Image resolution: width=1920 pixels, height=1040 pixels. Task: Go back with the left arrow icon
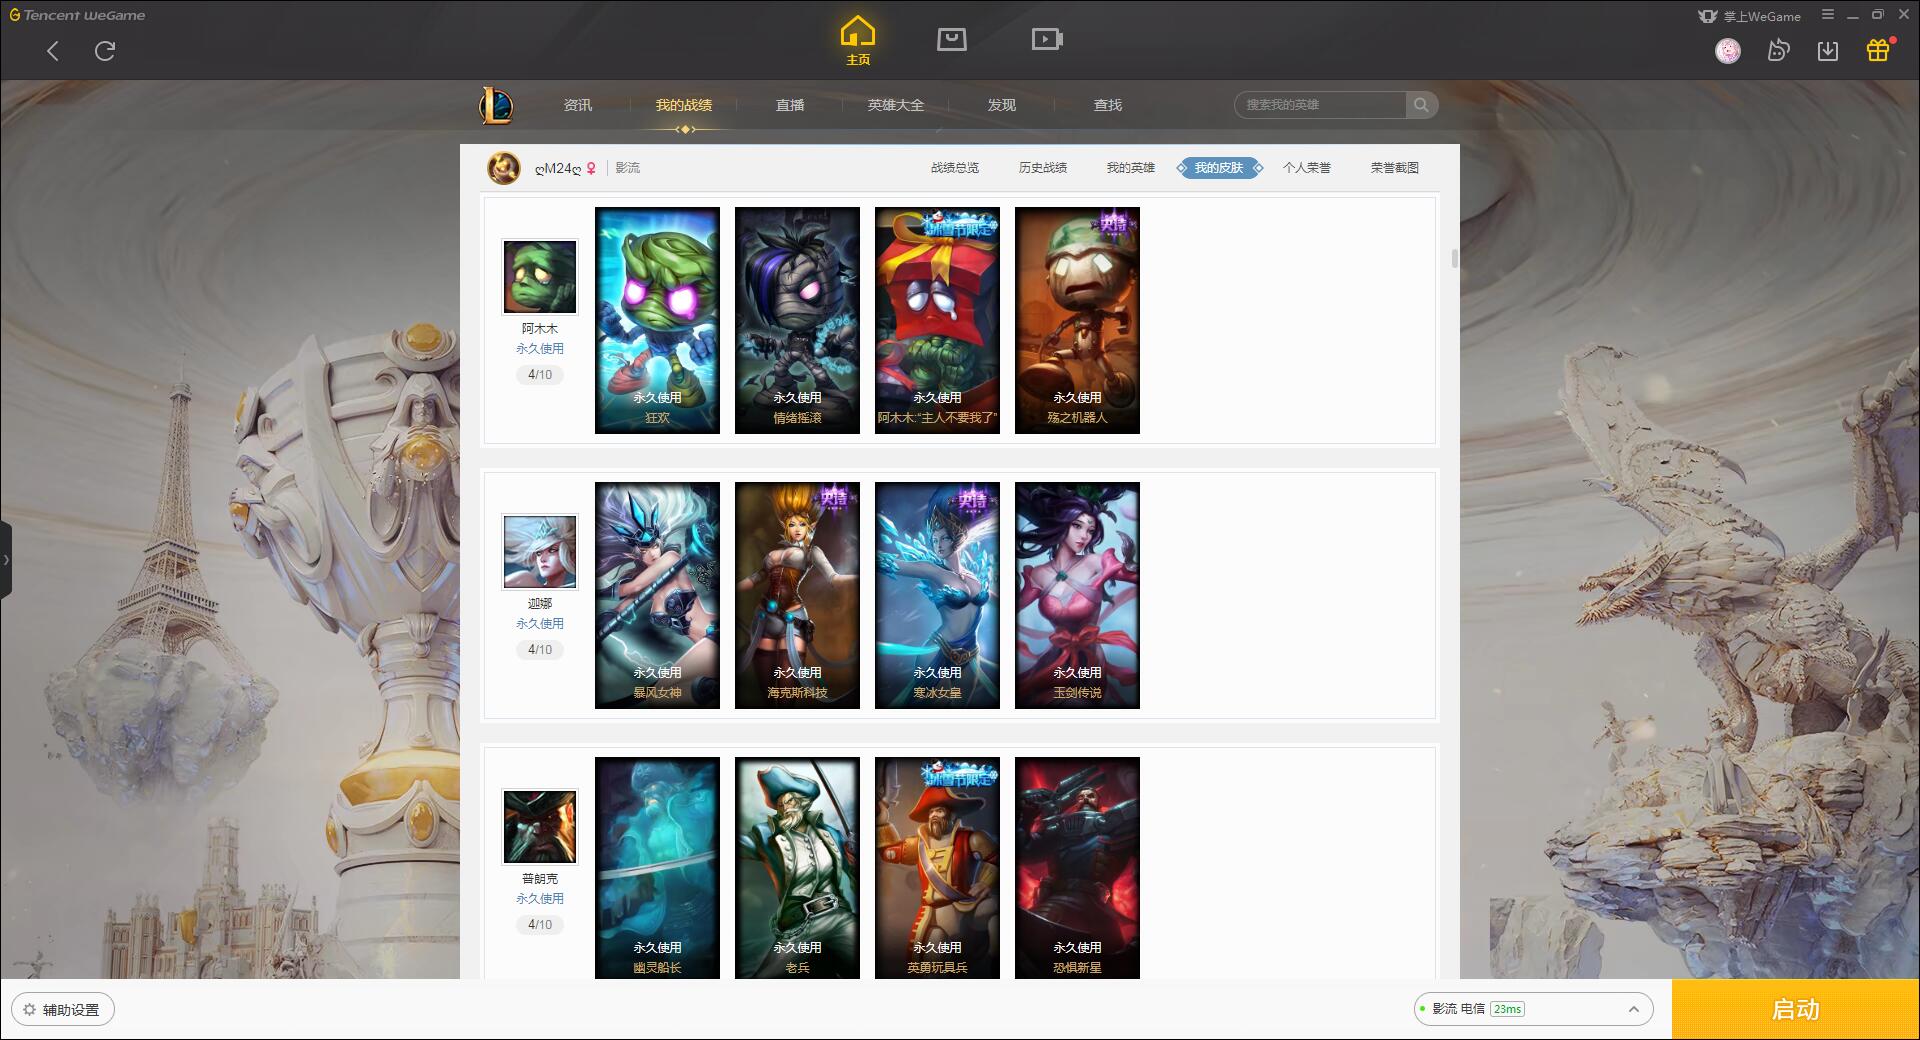pos(53,51)
